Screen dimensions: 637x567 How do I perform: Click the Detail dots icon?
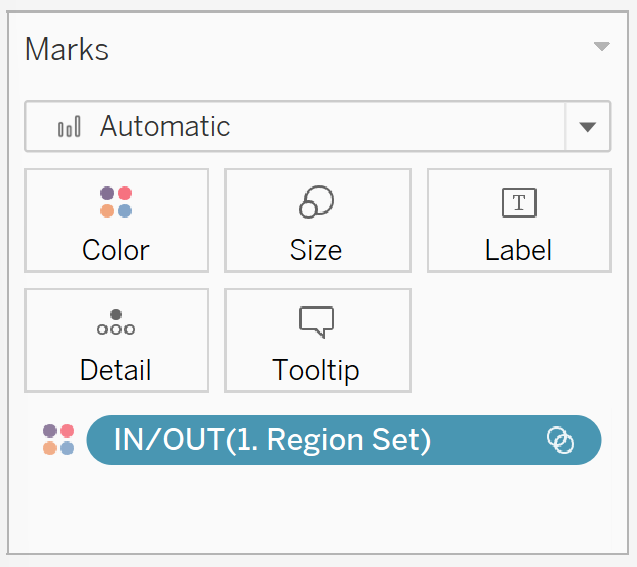click(x=116, y=322)
